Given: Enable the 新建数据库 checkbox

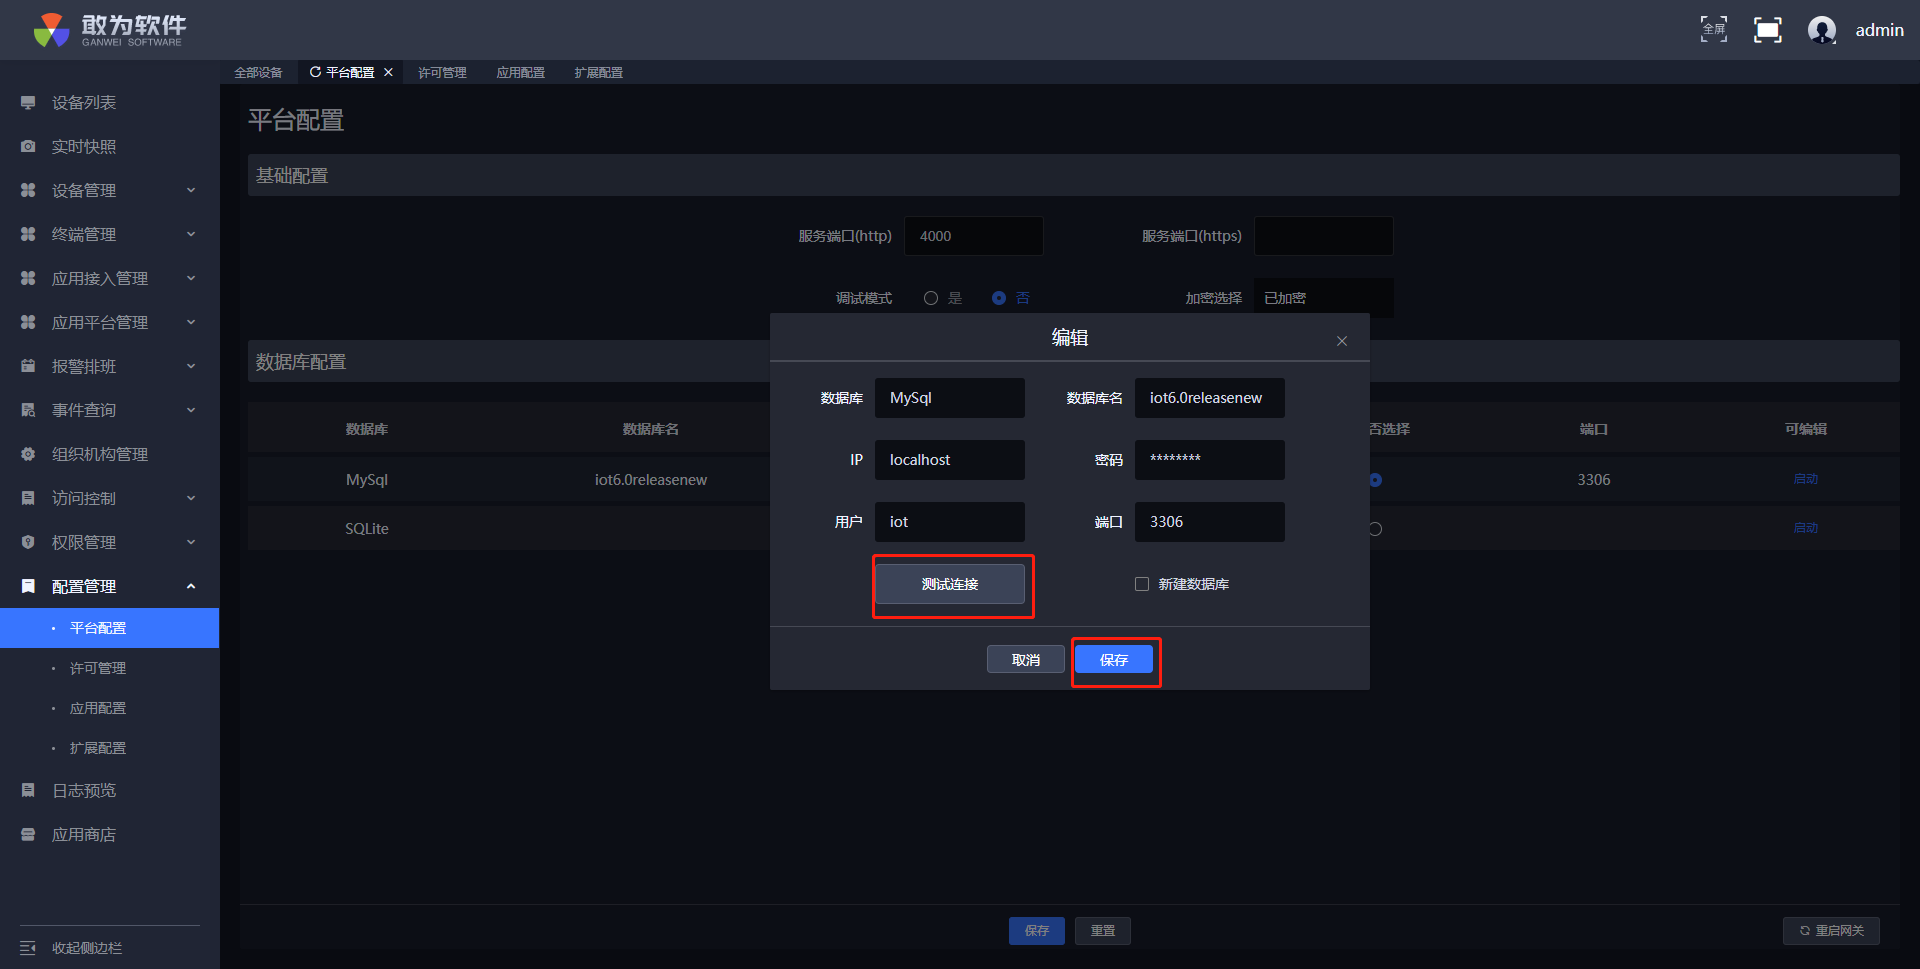Looking at the screenshot, I should pos(1141,584).
